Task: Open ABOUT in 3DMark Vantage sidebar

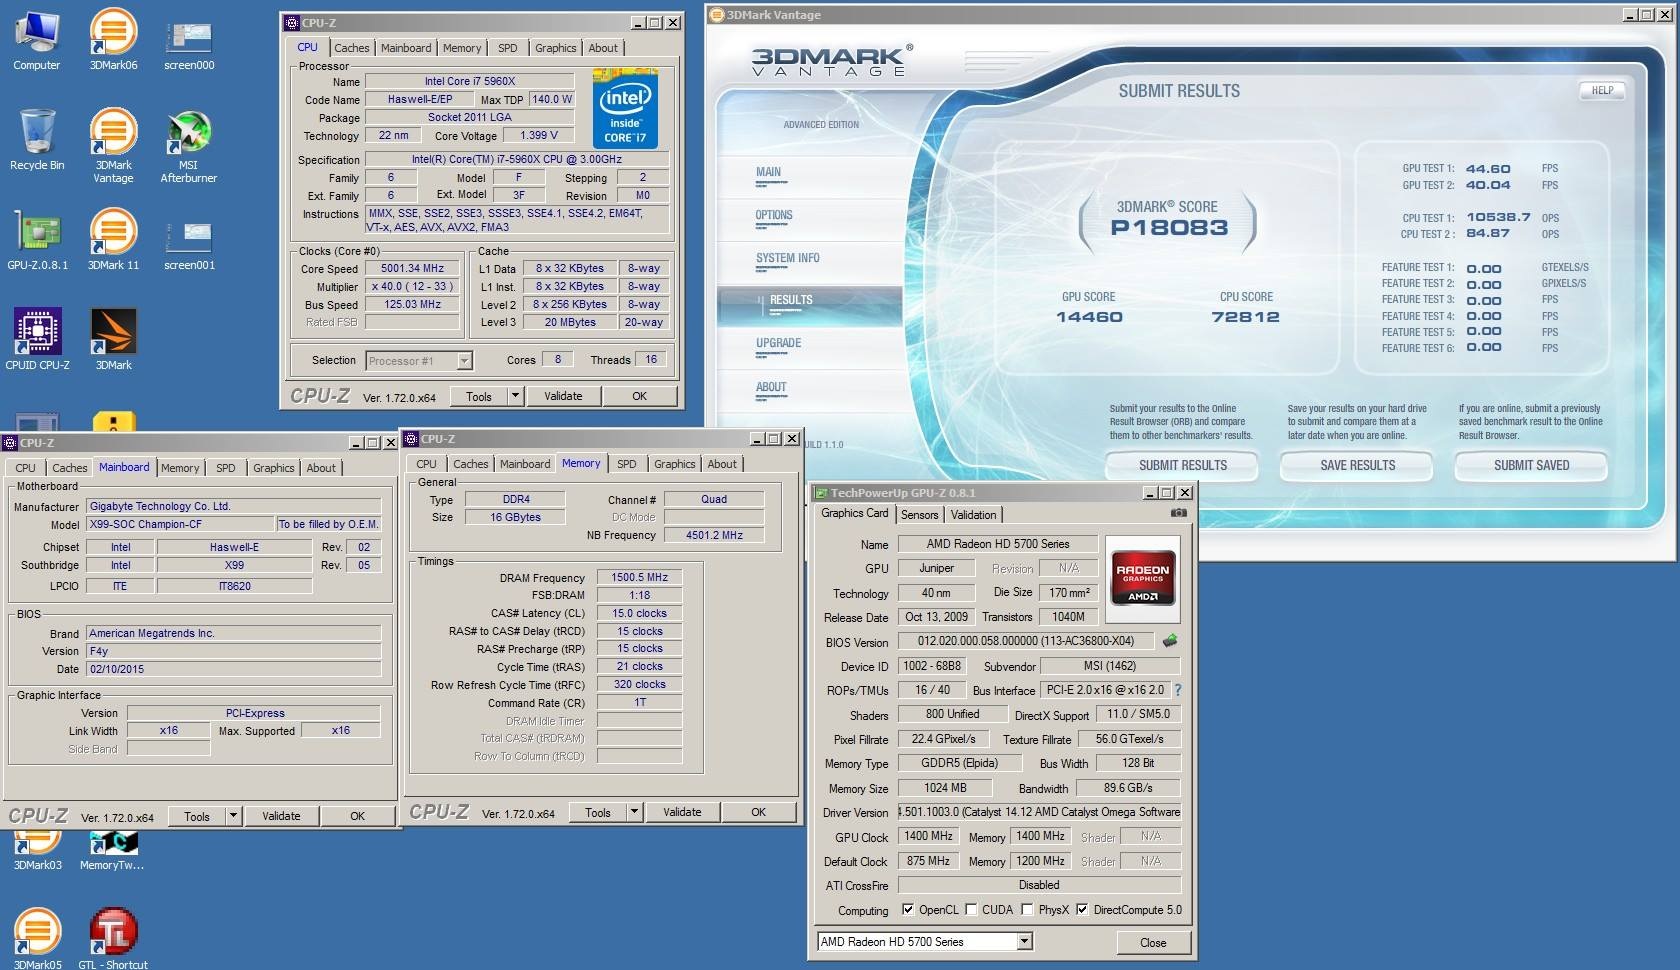Action: click(771, 388)
